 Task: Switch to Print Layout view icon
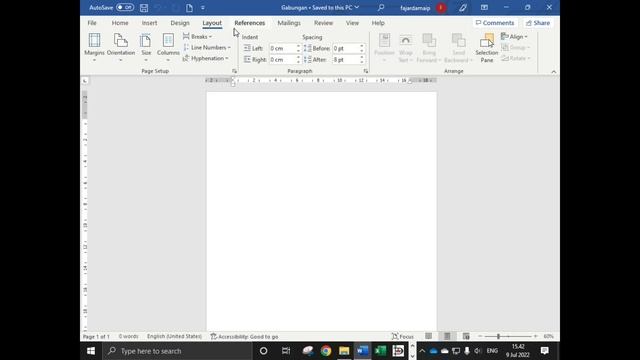[447, 336]
